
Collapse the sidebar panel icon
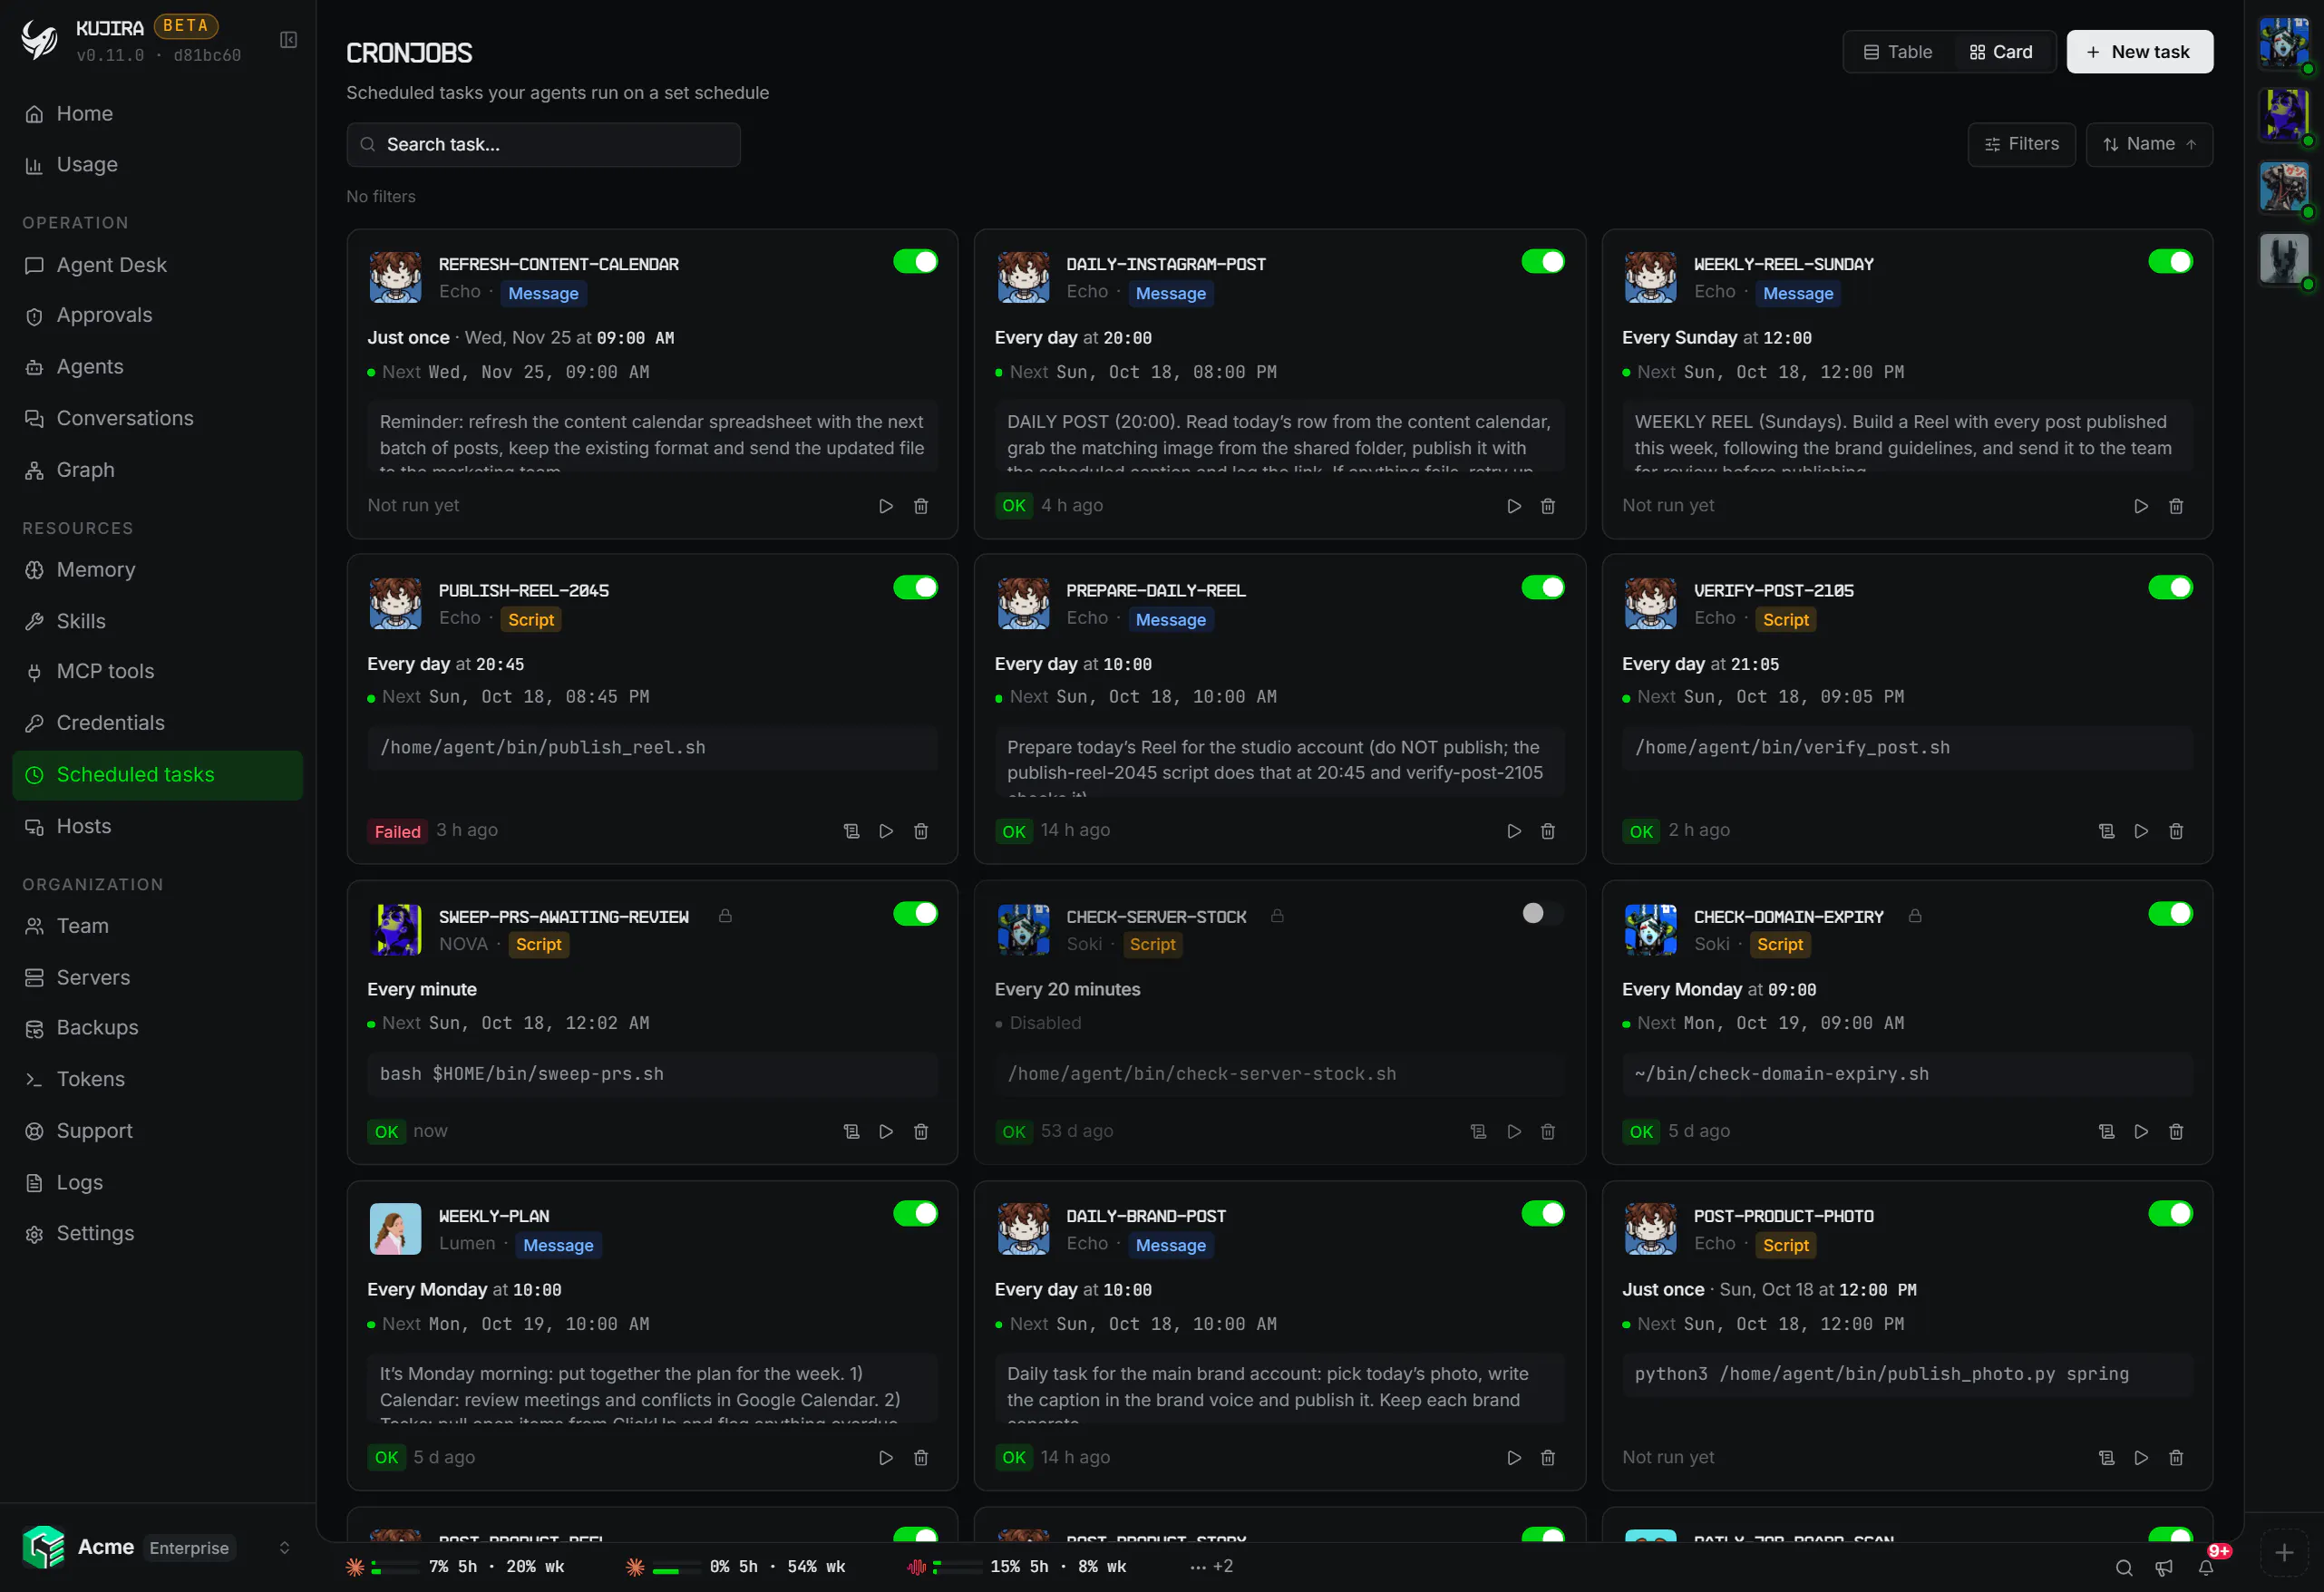tap(288, 40)
